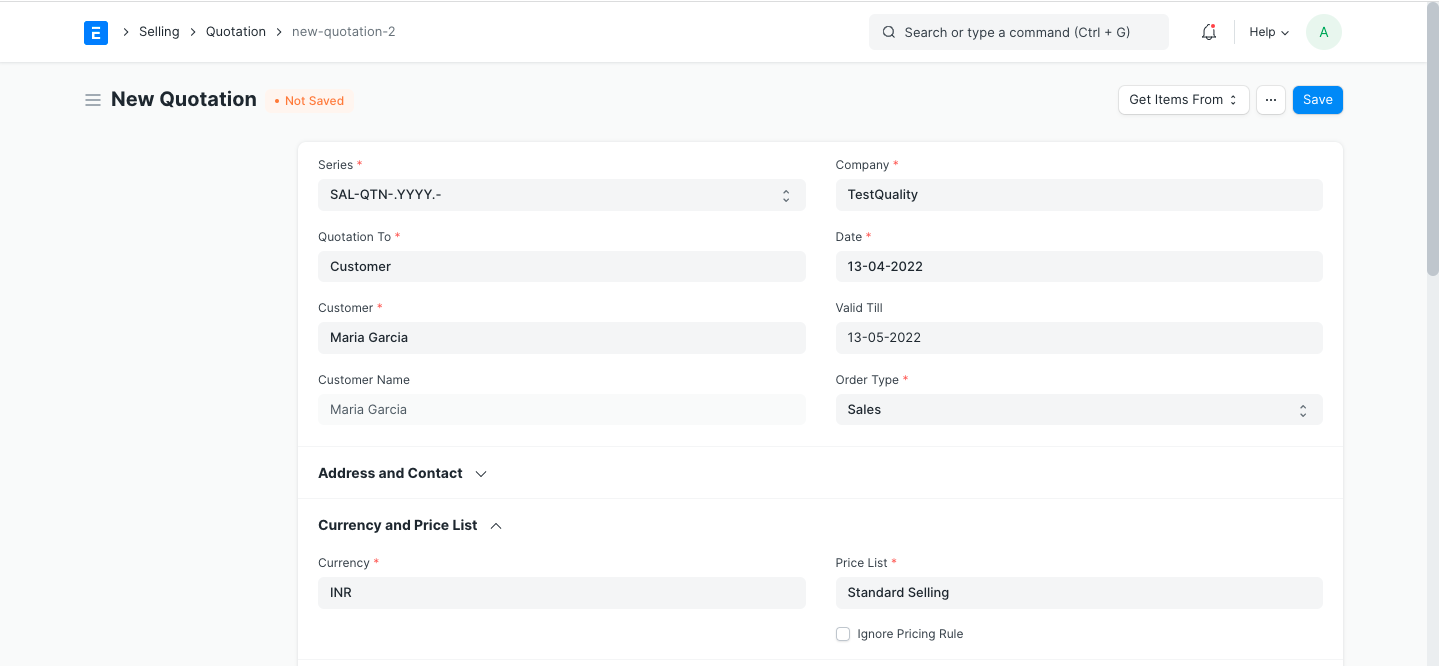Open the Help menu
The height and width of the screenshot is (666, 1439).
click(x=1266, y=31)
